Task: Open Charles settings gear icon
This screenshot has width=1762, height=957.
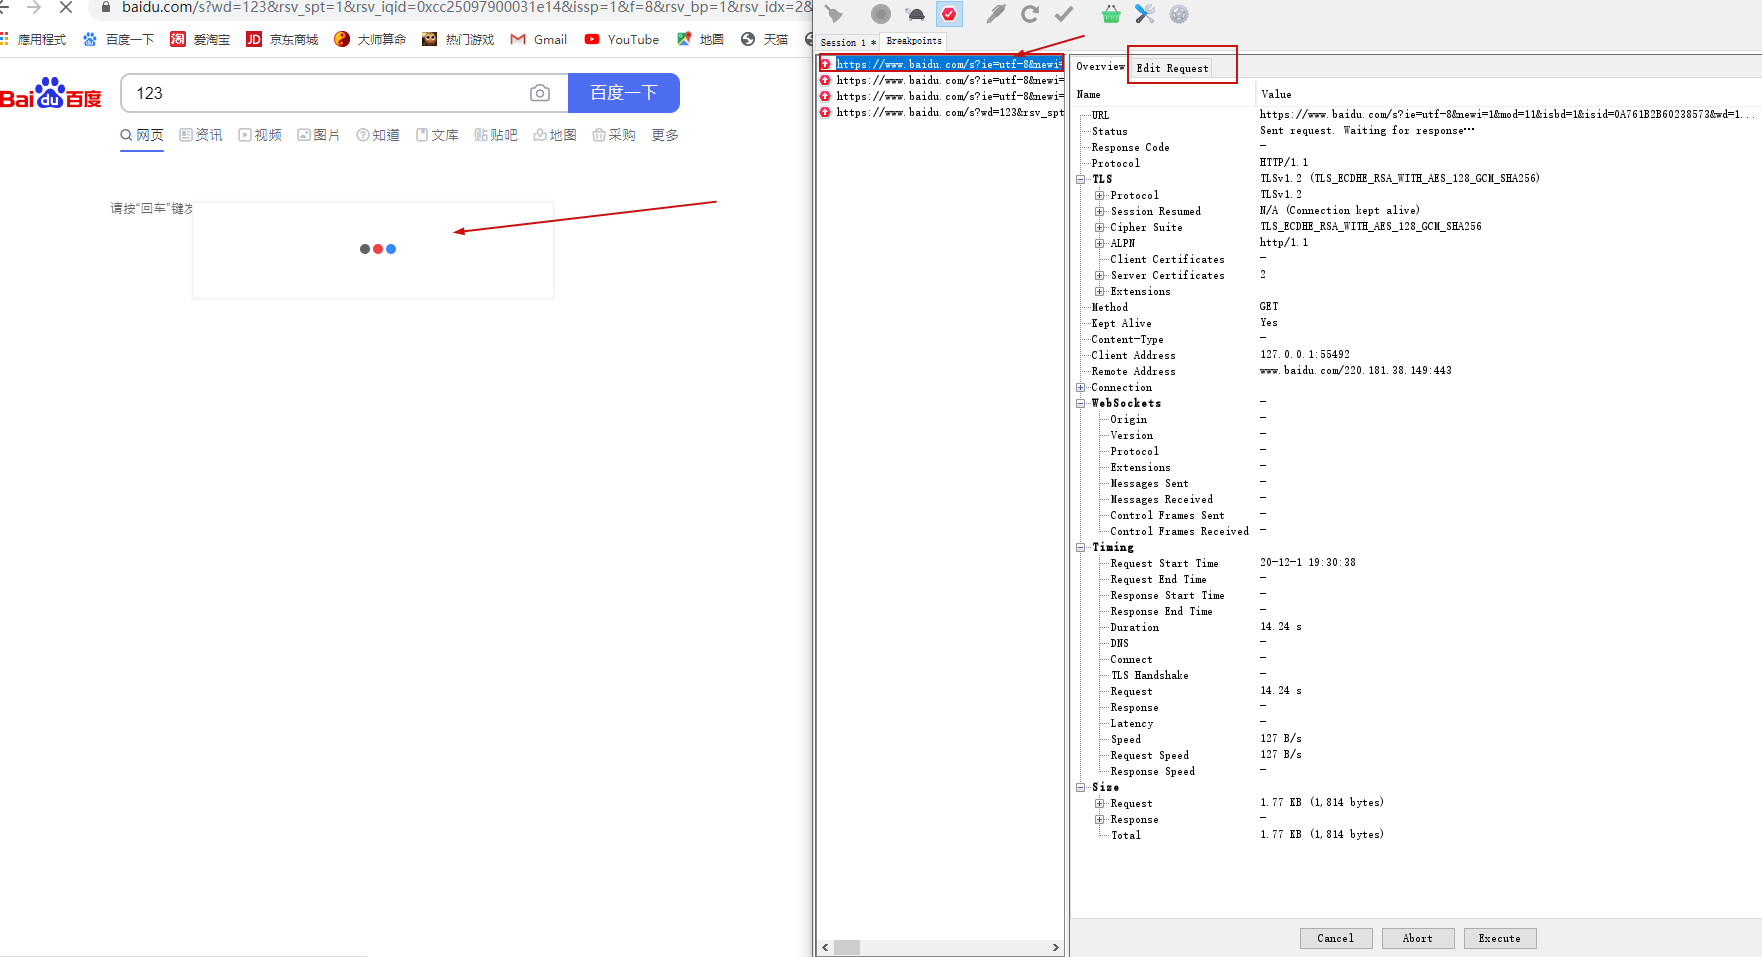Action: (1179, 14)
